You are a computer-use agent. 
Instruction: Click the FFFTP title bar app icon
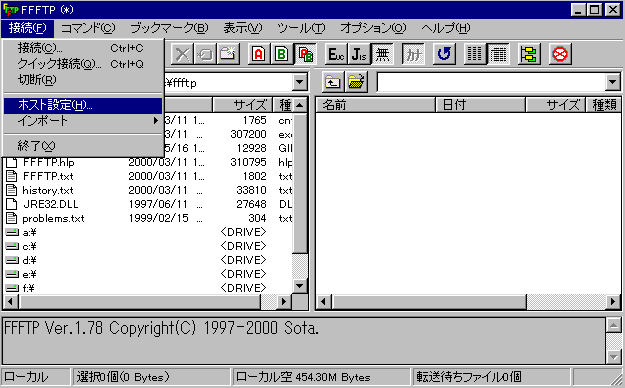click(10, 10)
